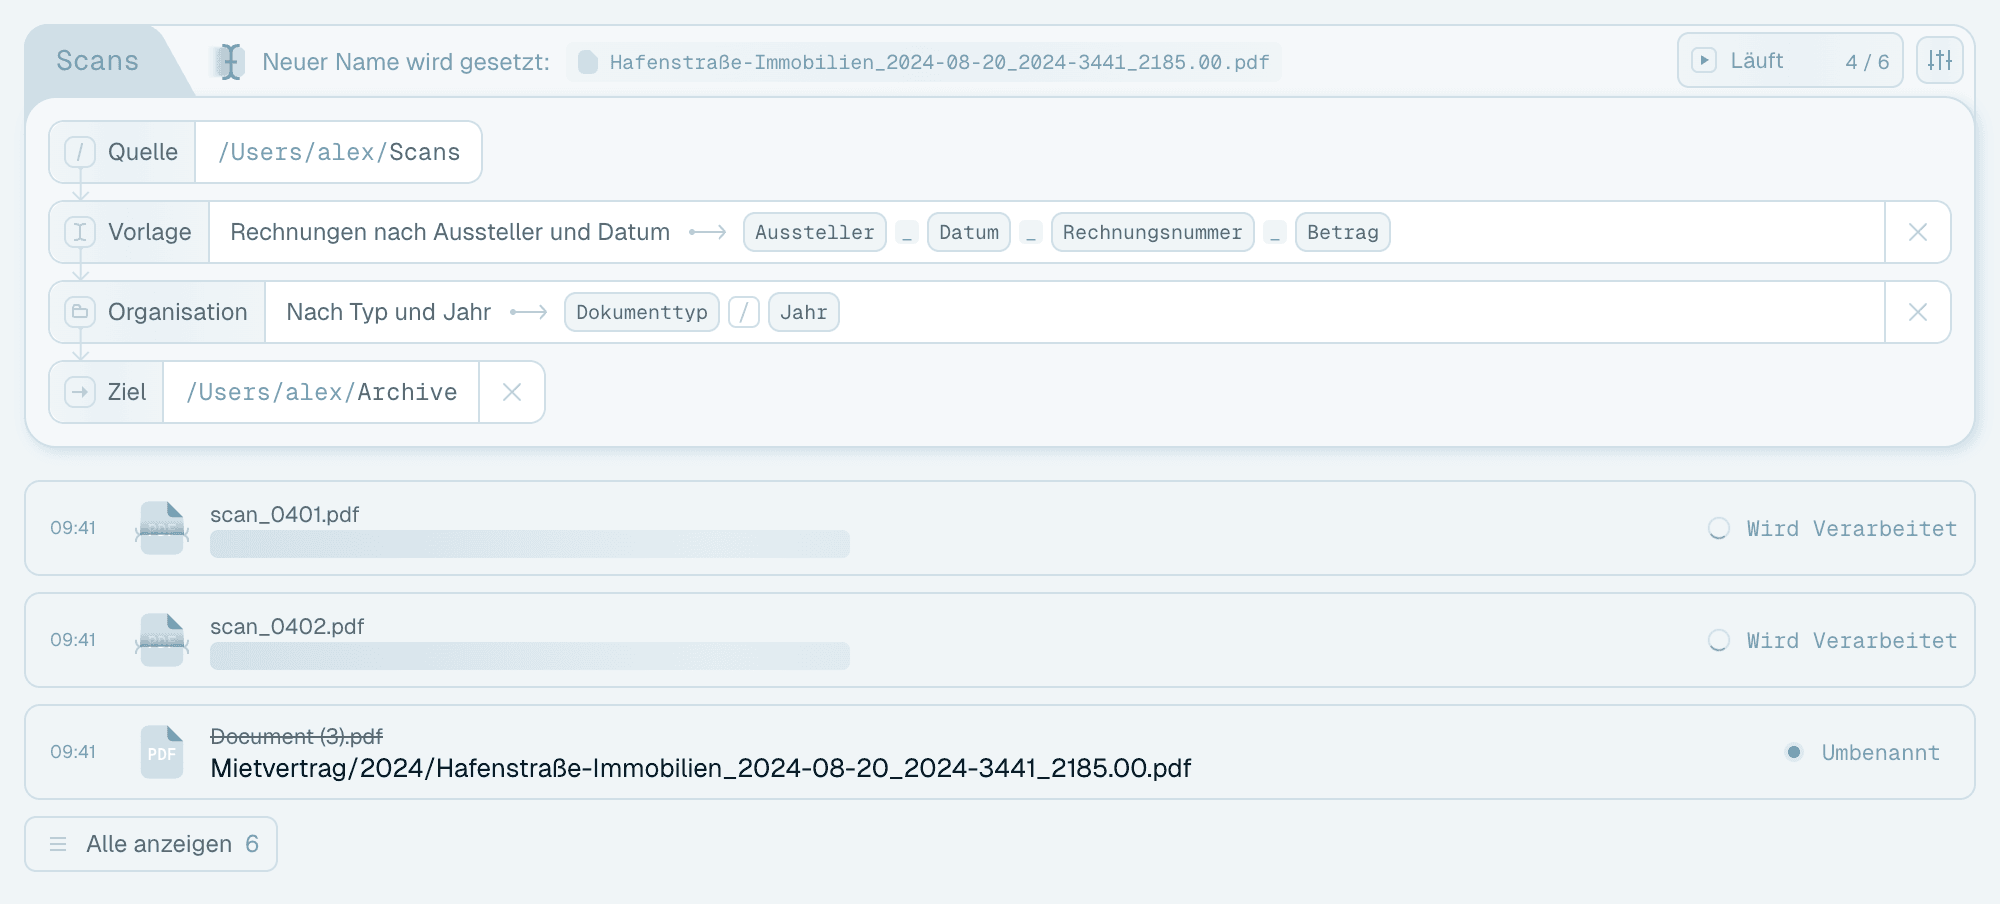Click the progress bar under scan_0402.pdf
The image size is (2000, 904).
click(x=530, y=656)
